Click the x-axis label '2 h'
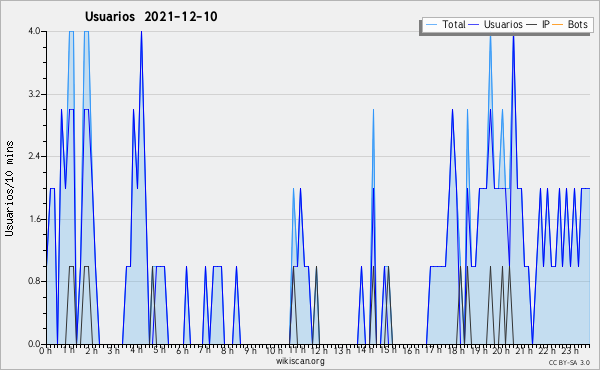Viewport: 600px width, 370px height. [x=91, y=351]
